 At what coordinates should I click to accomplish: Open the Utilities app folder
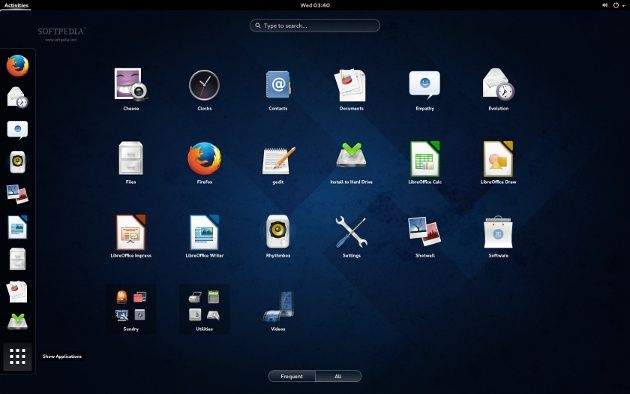point(205,309)
